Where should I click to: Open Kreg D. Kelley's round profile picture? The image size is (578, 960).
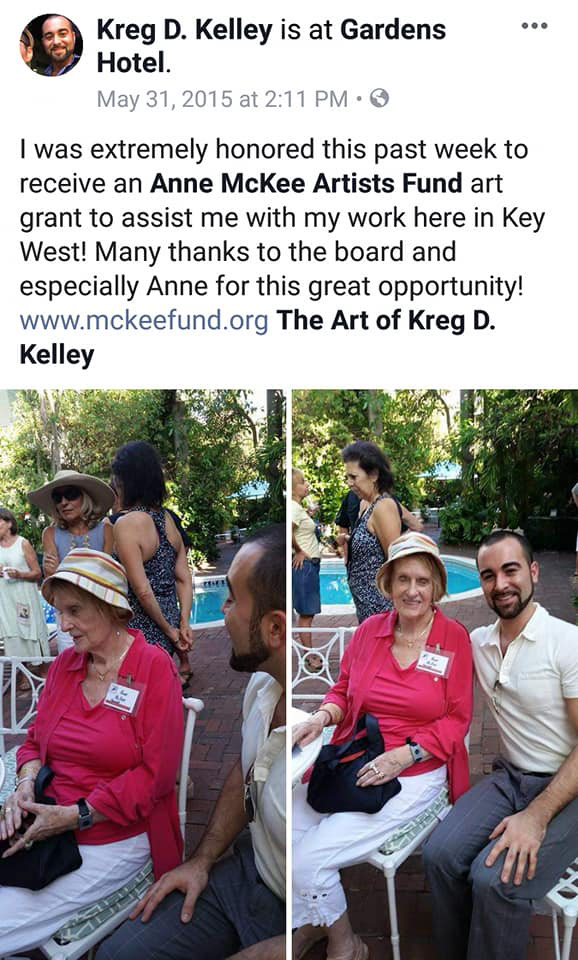pos(51,45)
